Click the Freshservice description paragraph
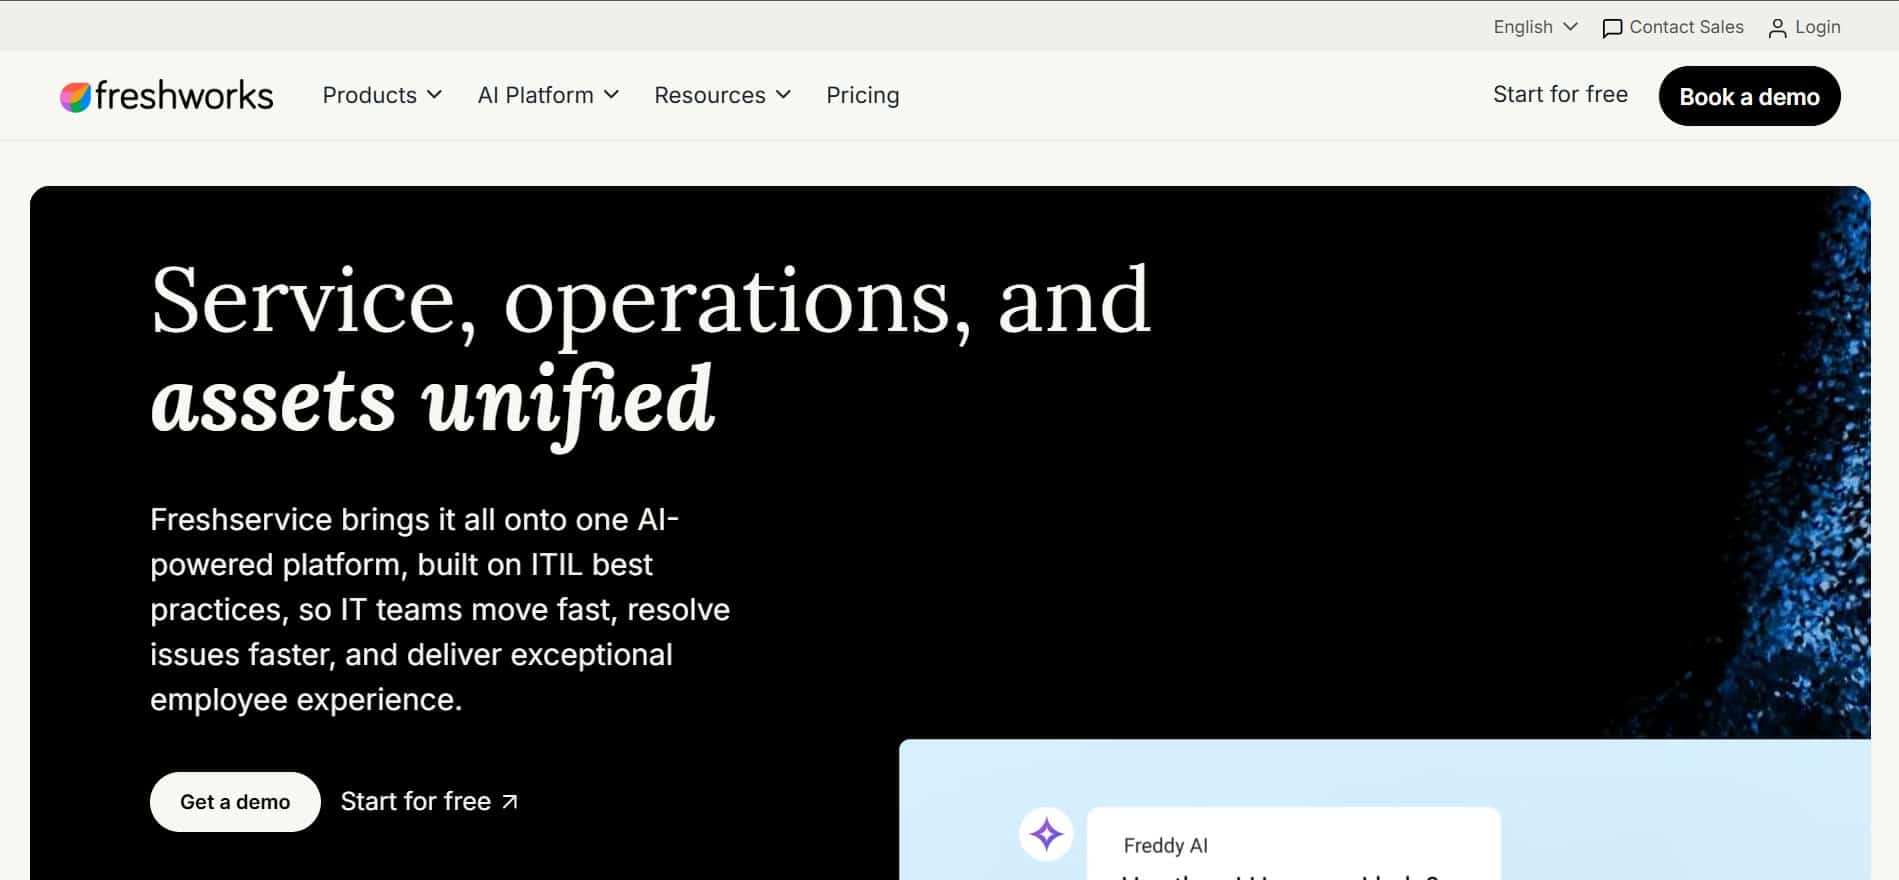 pyautogui.click(x=440, y=609)
